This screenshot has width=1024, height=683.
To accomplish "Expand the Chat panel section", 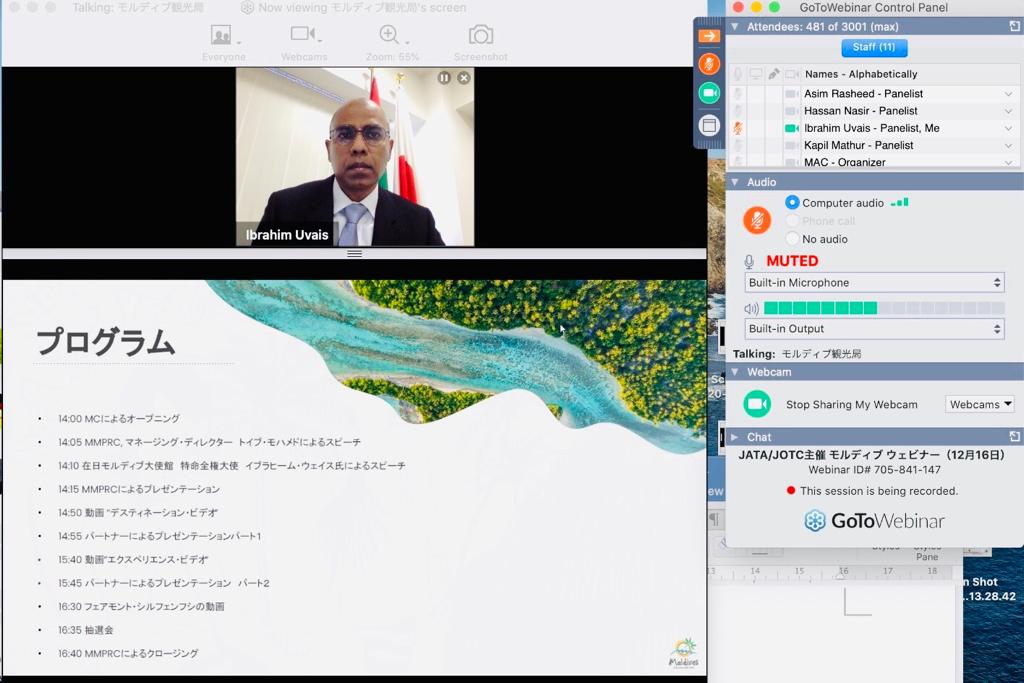I will (735, 437).
